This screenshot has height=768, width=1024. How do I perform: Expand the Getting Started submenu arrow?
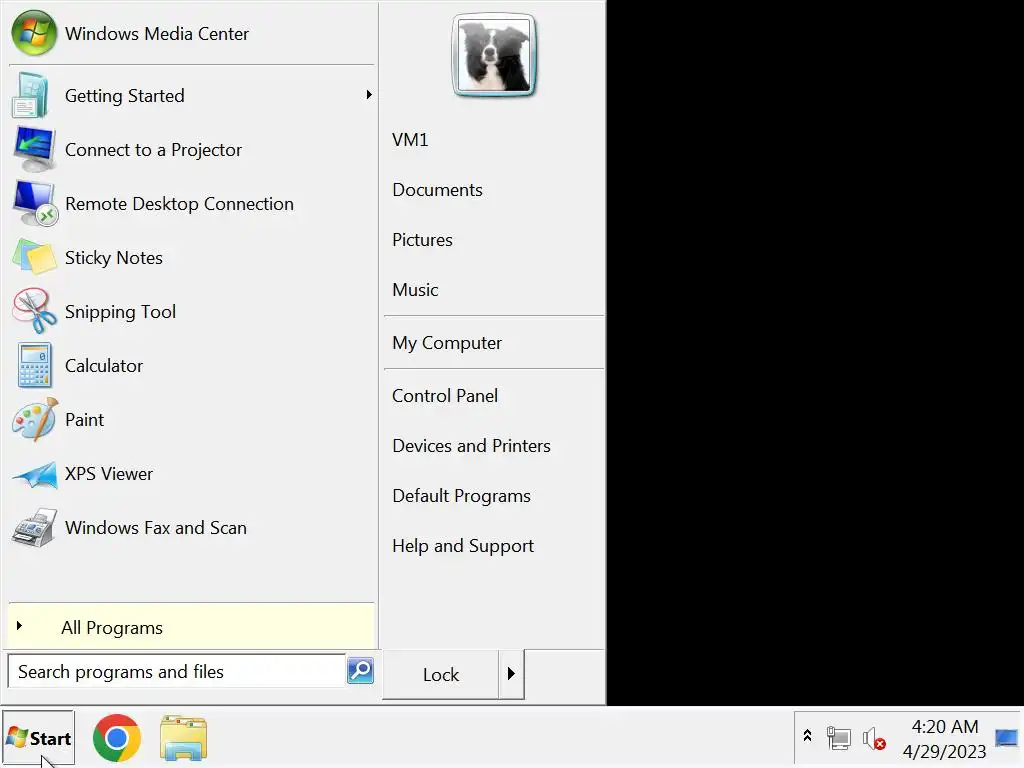pos(369,95)
